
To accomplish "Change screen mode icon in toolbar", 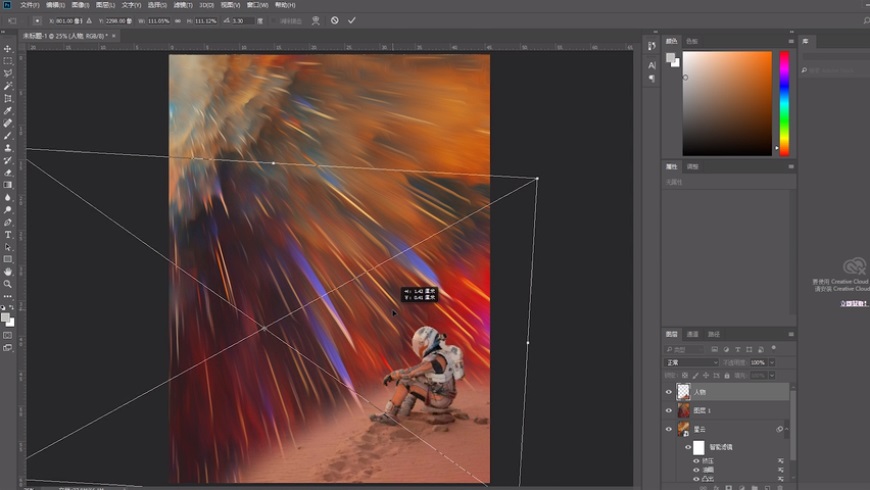I will (8, 348).
